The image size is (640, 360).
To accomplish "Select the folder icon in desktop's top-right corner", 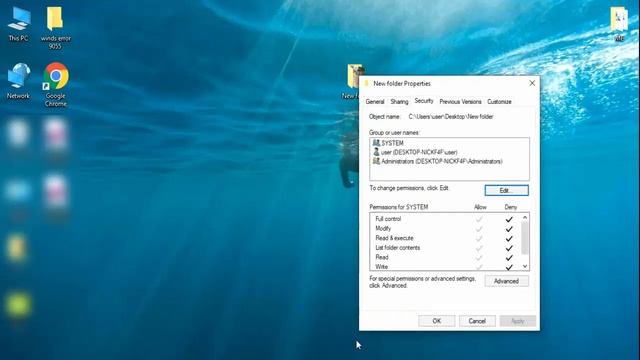I will (x=619, y=19).
